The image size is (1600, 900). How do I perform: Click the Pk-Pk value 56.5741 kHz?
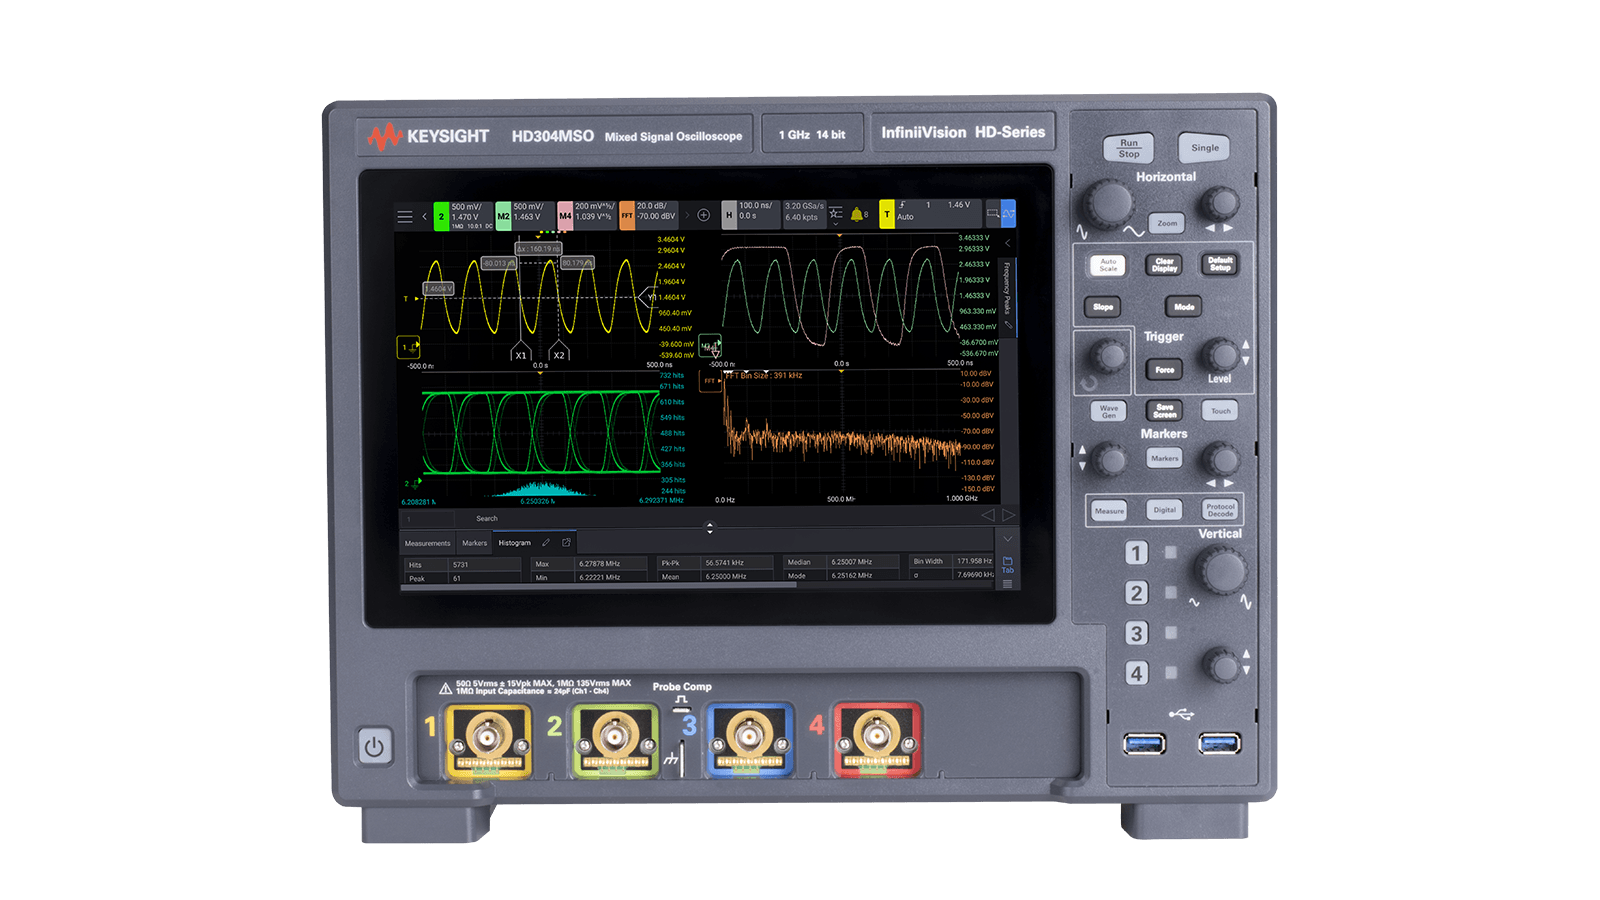[x=725, y=563]
